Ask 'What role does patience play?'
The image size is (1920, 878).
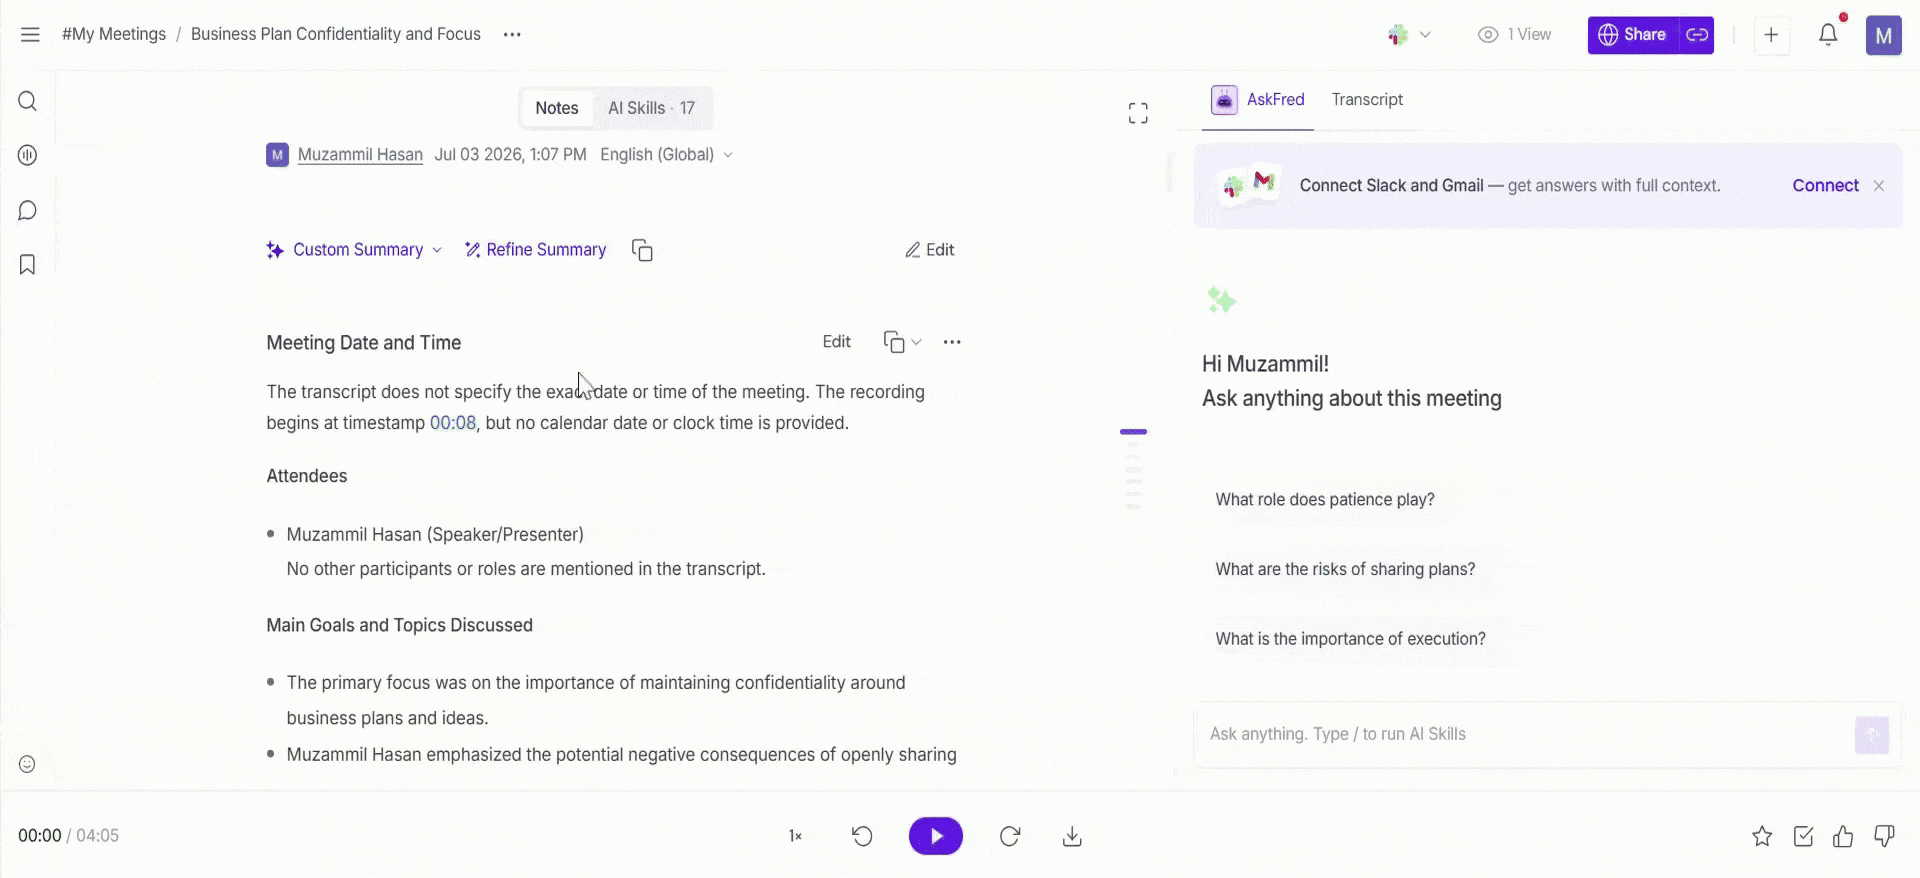pyautogui.click(x=1325, y=500)
